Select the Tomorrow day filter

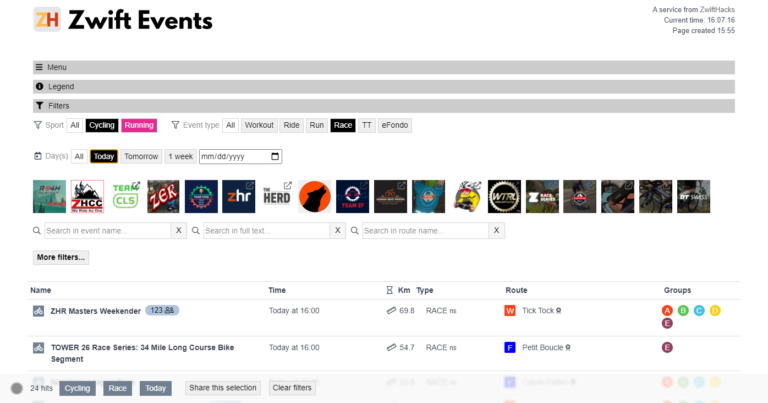[x=141, y=157]
